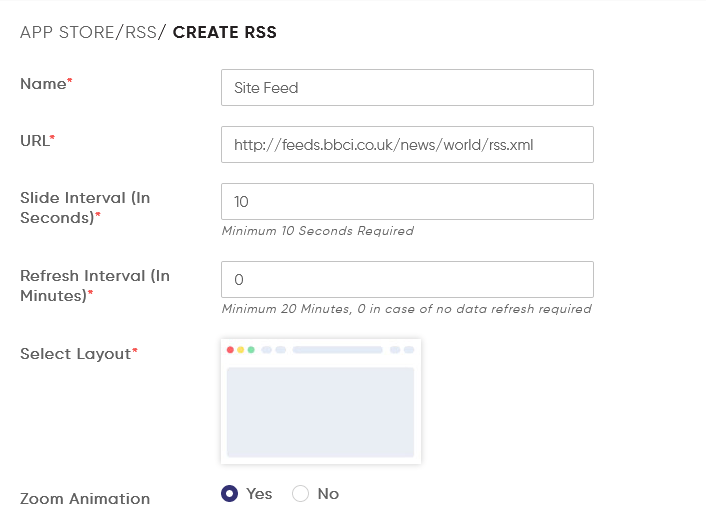Click the CREATE RSS breadcrumb title
Viewport: 706px width, 528px height.
225,33
